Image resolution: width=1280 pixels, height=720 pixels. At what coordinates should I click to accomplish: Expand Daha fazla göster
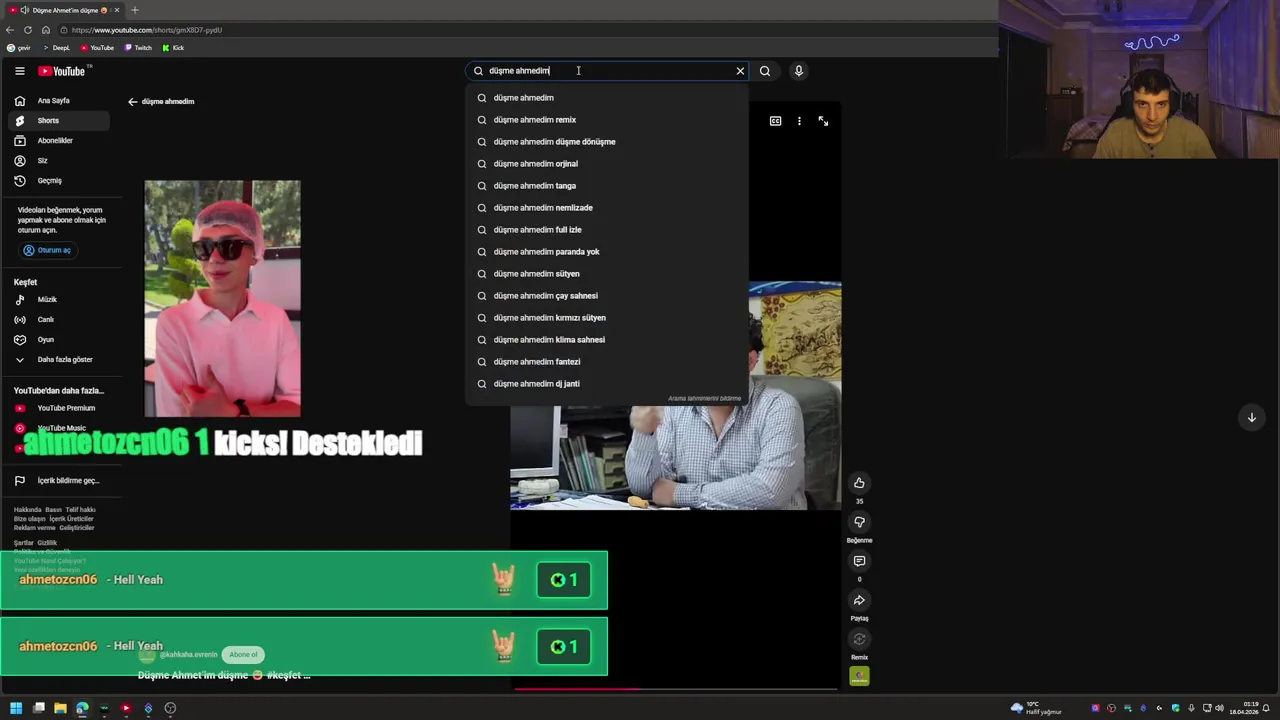click(x=60, y=360)
